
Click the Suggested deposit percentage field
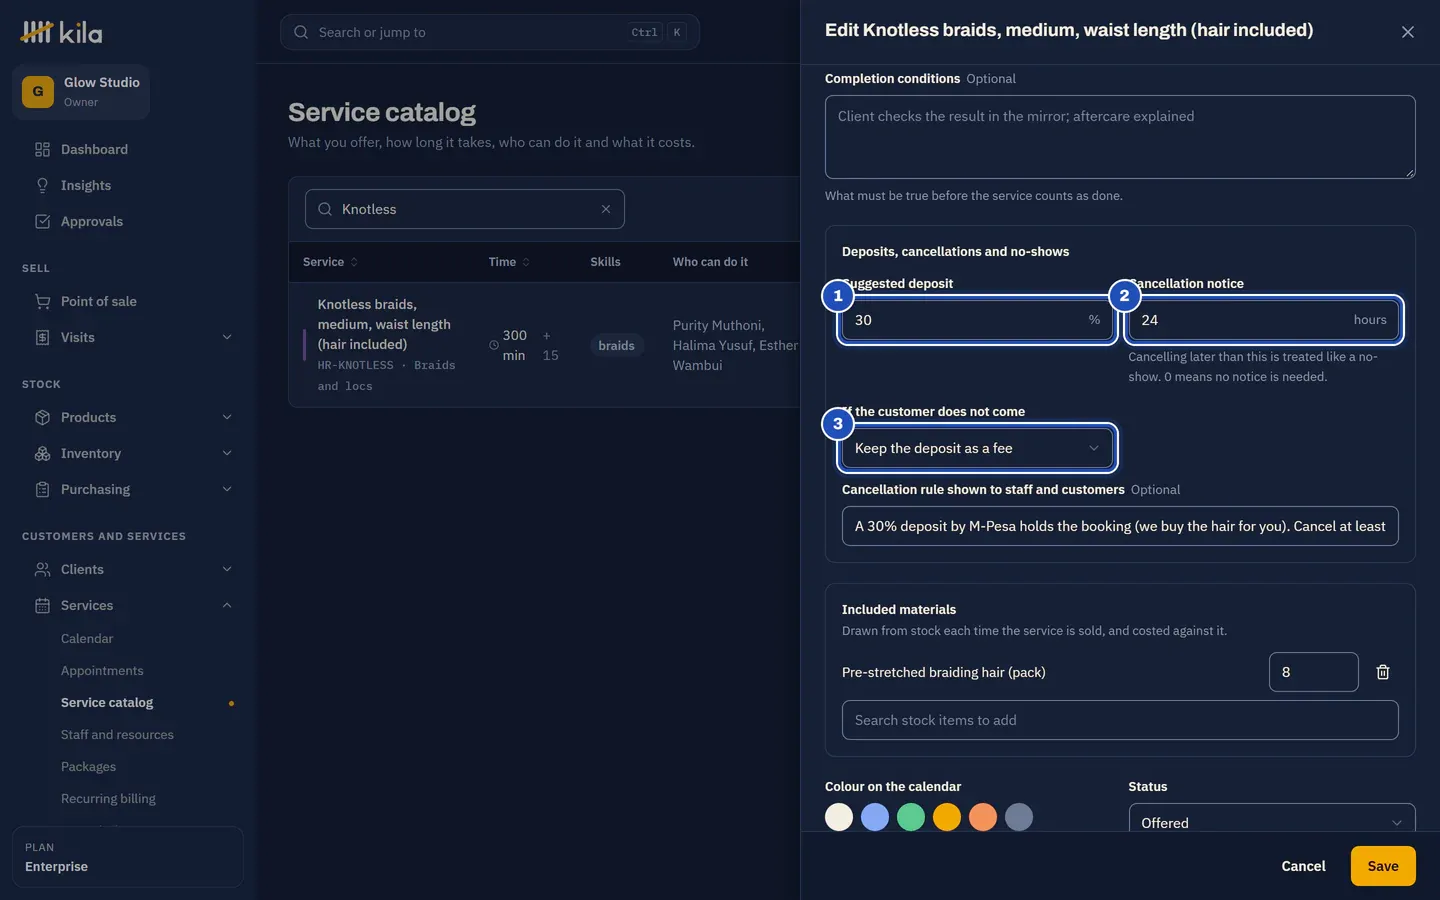point(977,320)
